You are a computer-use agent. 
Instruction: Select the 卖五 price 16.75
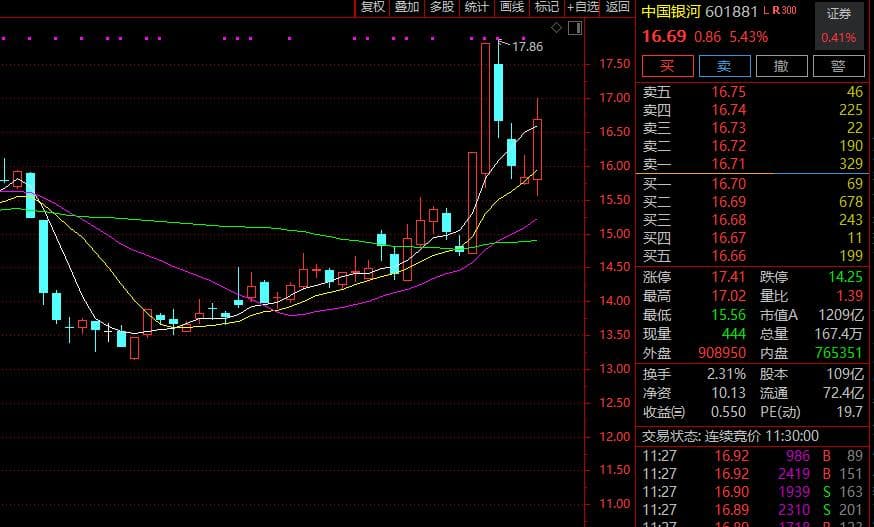[729, 92]
